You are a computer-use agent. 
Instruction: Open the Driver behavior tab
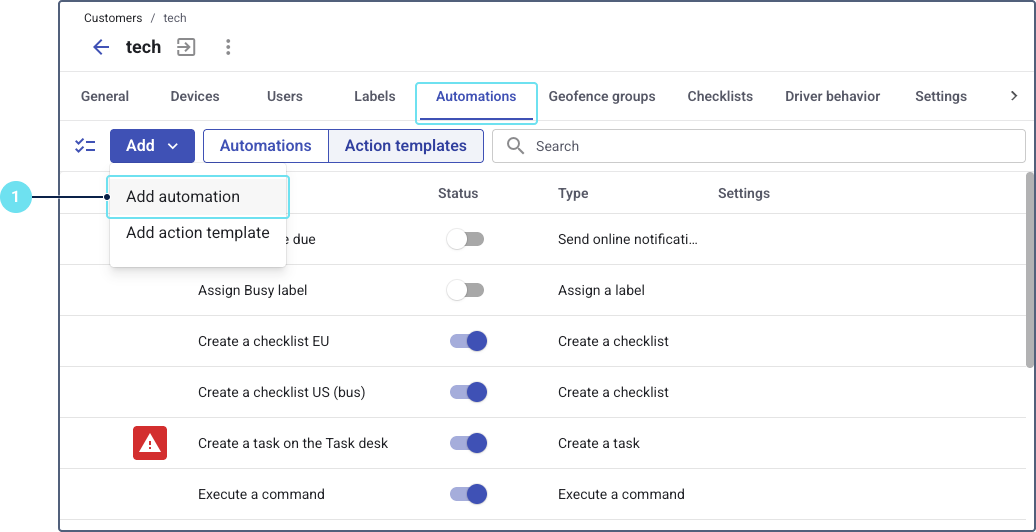click(832, 97)
